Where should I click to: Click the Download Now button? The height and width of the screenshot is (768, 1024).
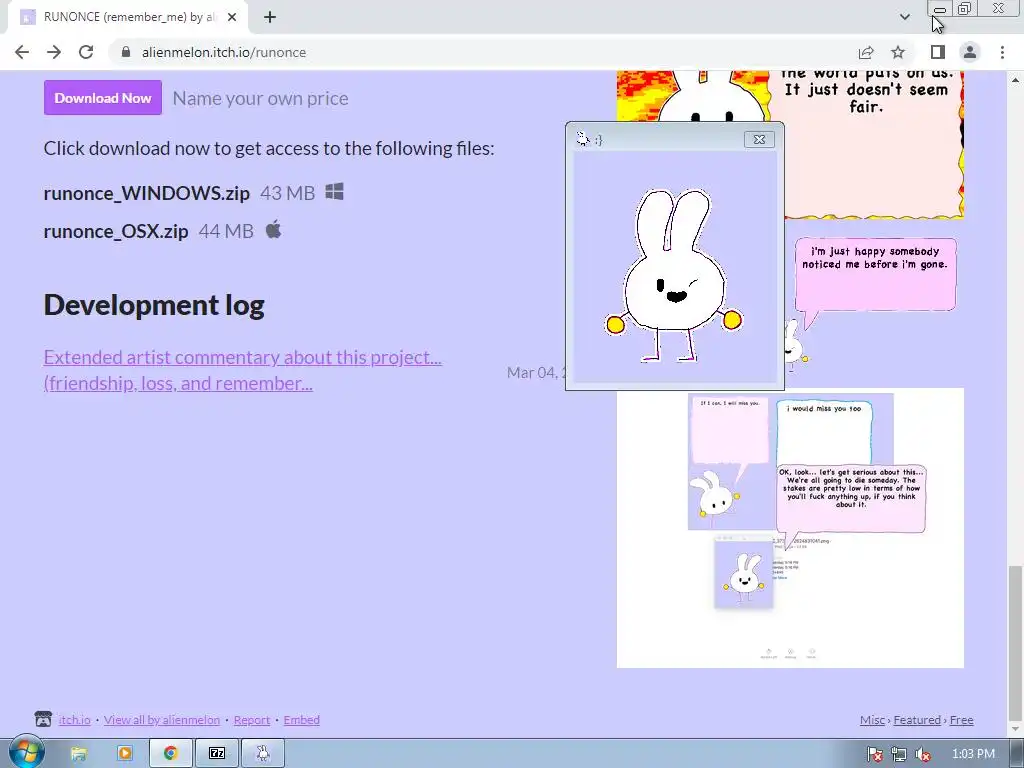pos(103,98)
